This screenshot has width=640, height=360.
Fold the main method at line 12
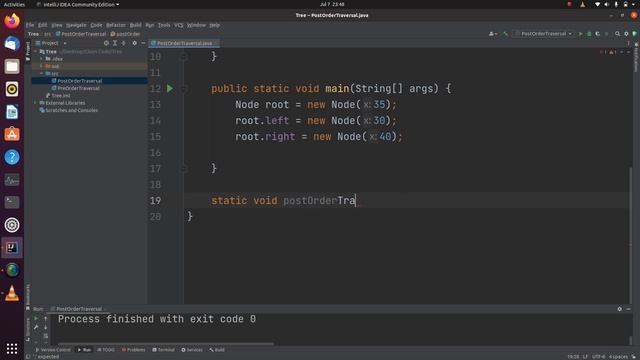click(184, 89)
